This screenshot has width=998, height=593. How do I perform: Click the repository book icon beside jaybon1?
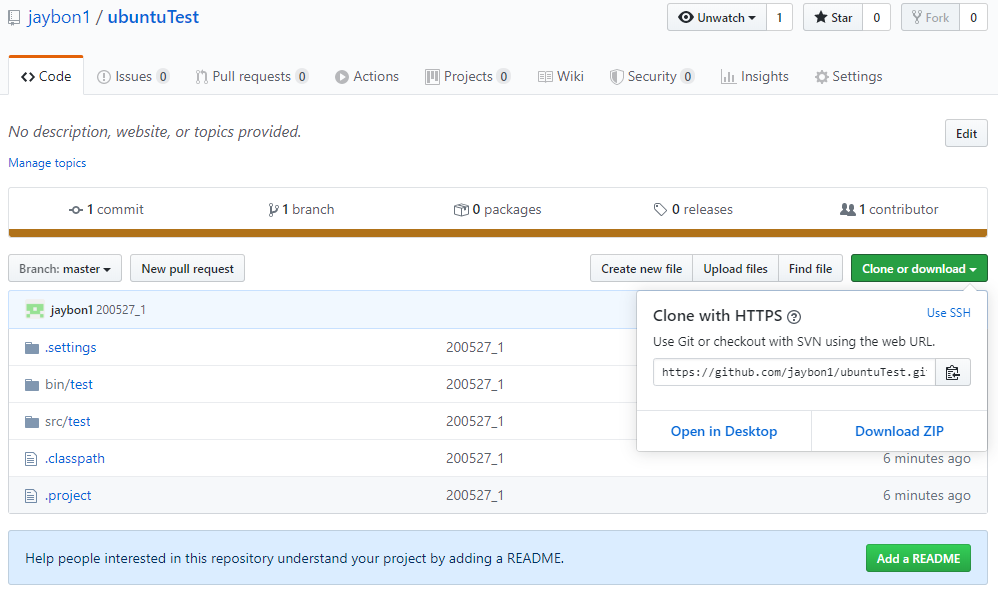[x=14, y=18]
